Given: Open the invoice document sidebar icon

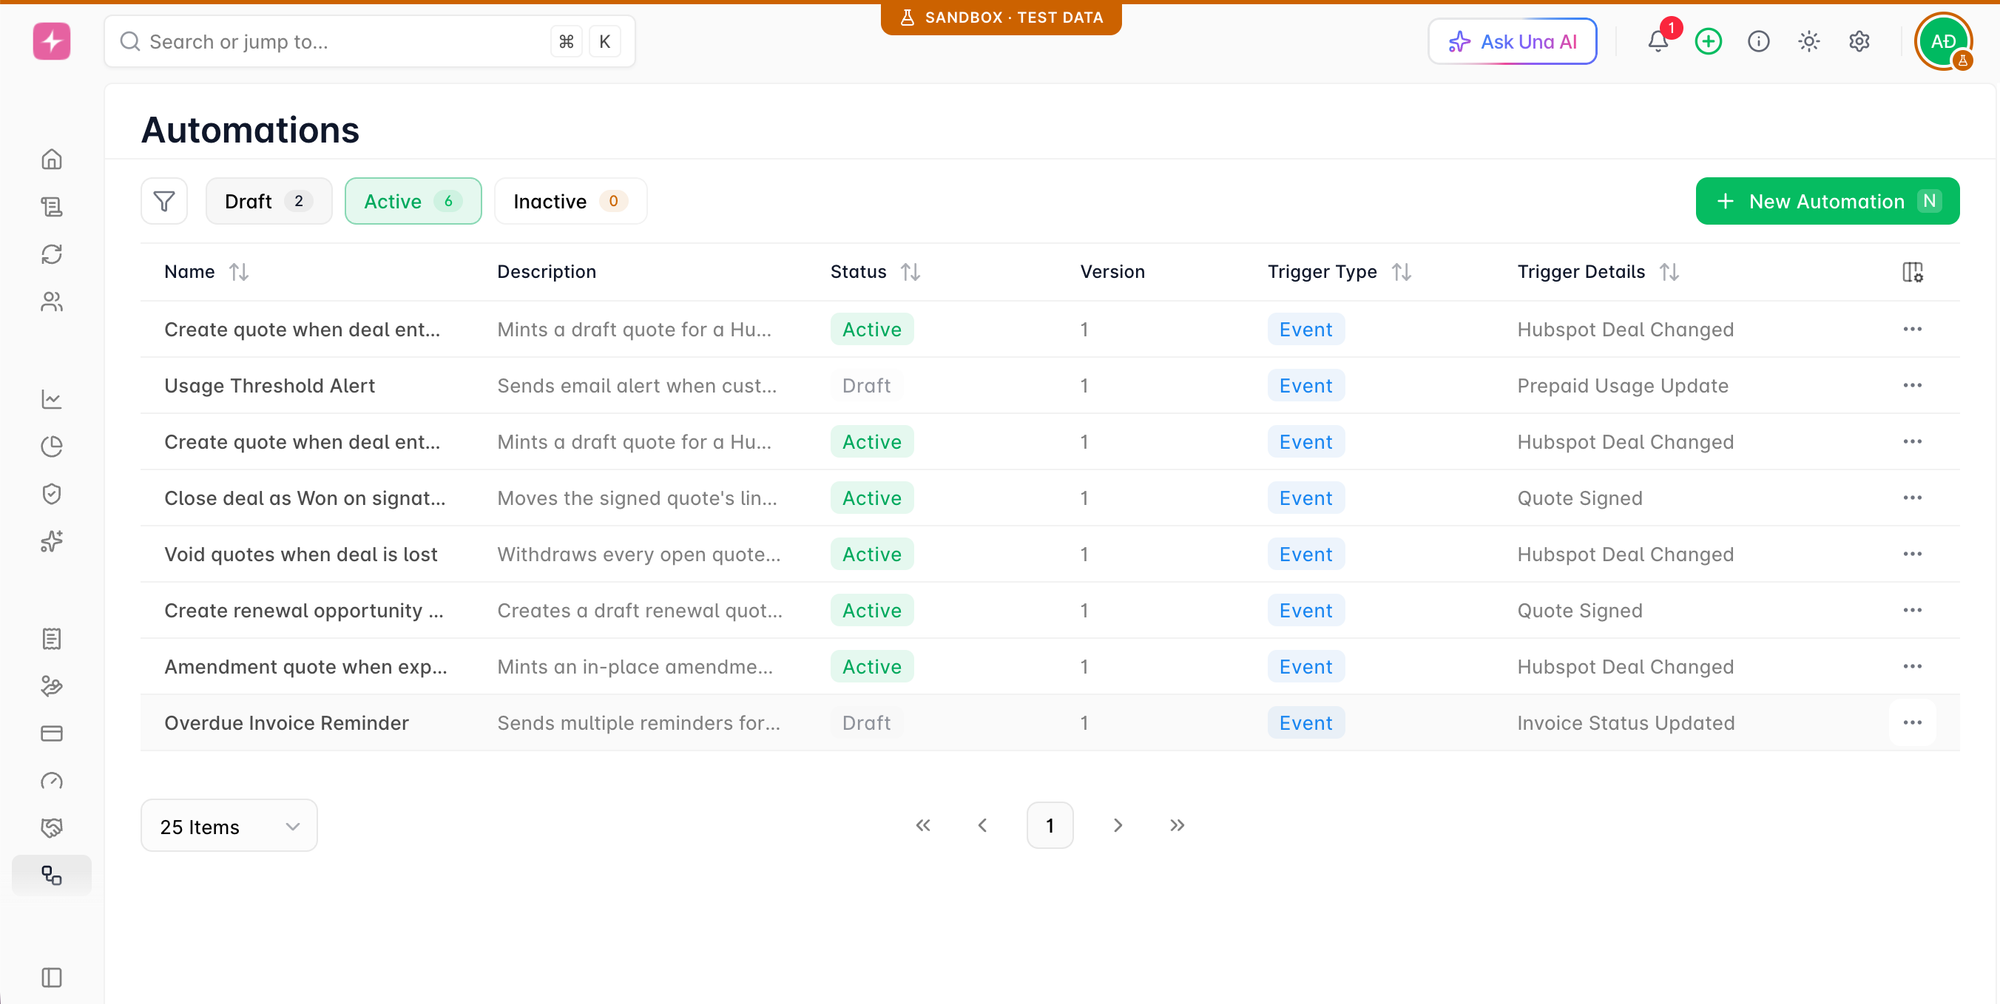Looking at the screenshot, I should click(x=52, y=639).
